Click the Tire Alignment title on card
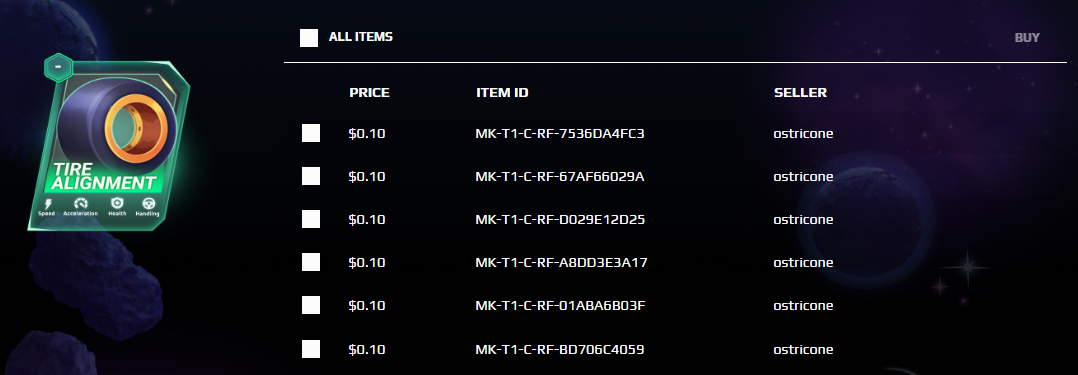 103,177
